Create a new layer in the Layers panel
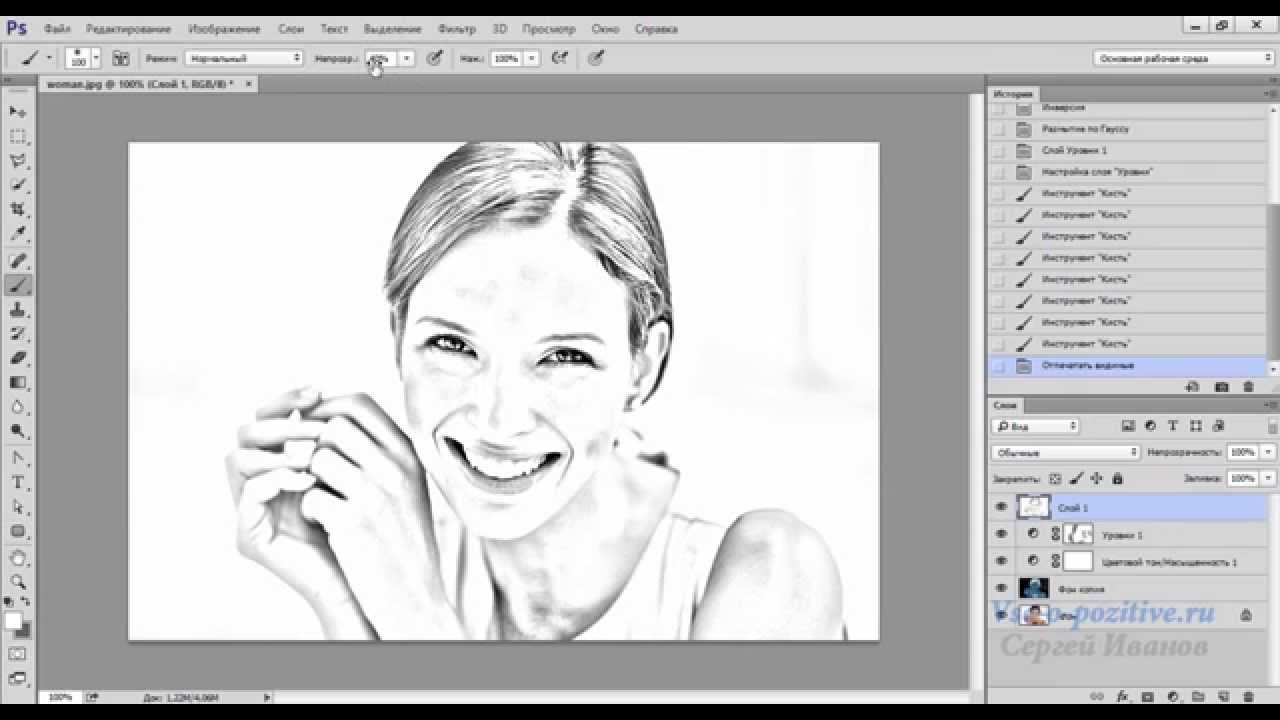The height and width of the screenshot is (720, 1280). [1223, 696]
